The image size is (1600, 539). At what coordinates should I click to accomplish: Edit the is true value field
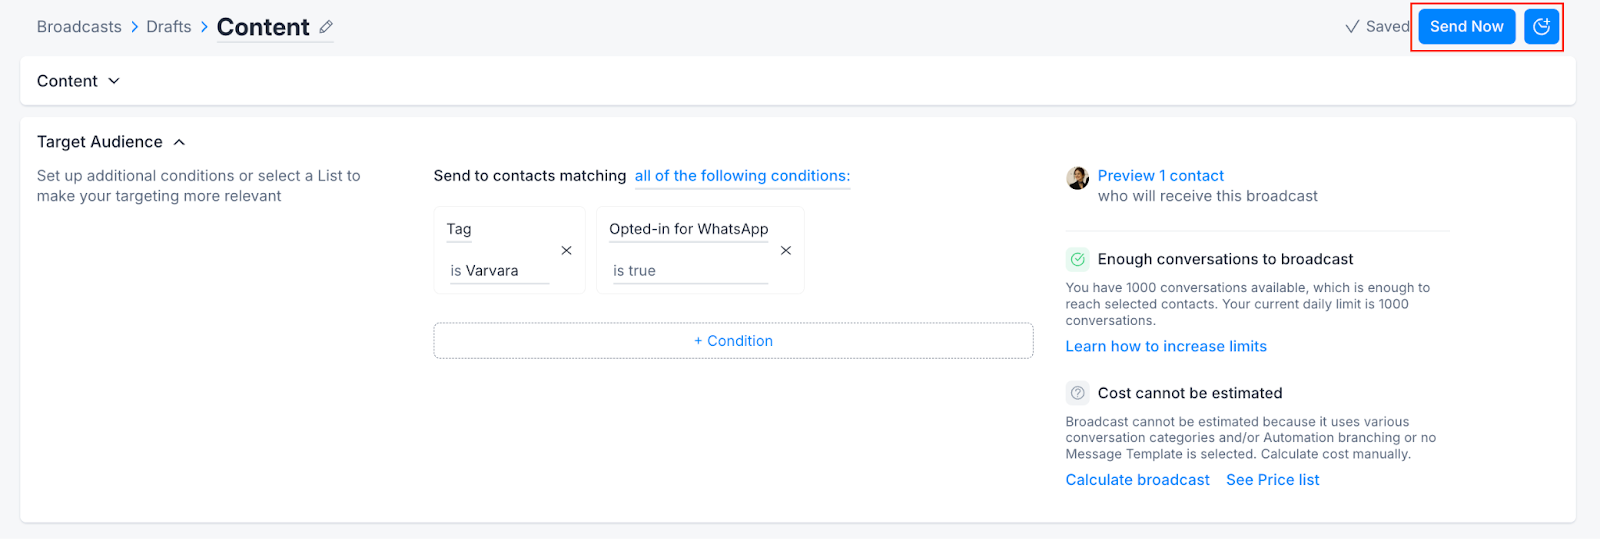pos(689,271)
